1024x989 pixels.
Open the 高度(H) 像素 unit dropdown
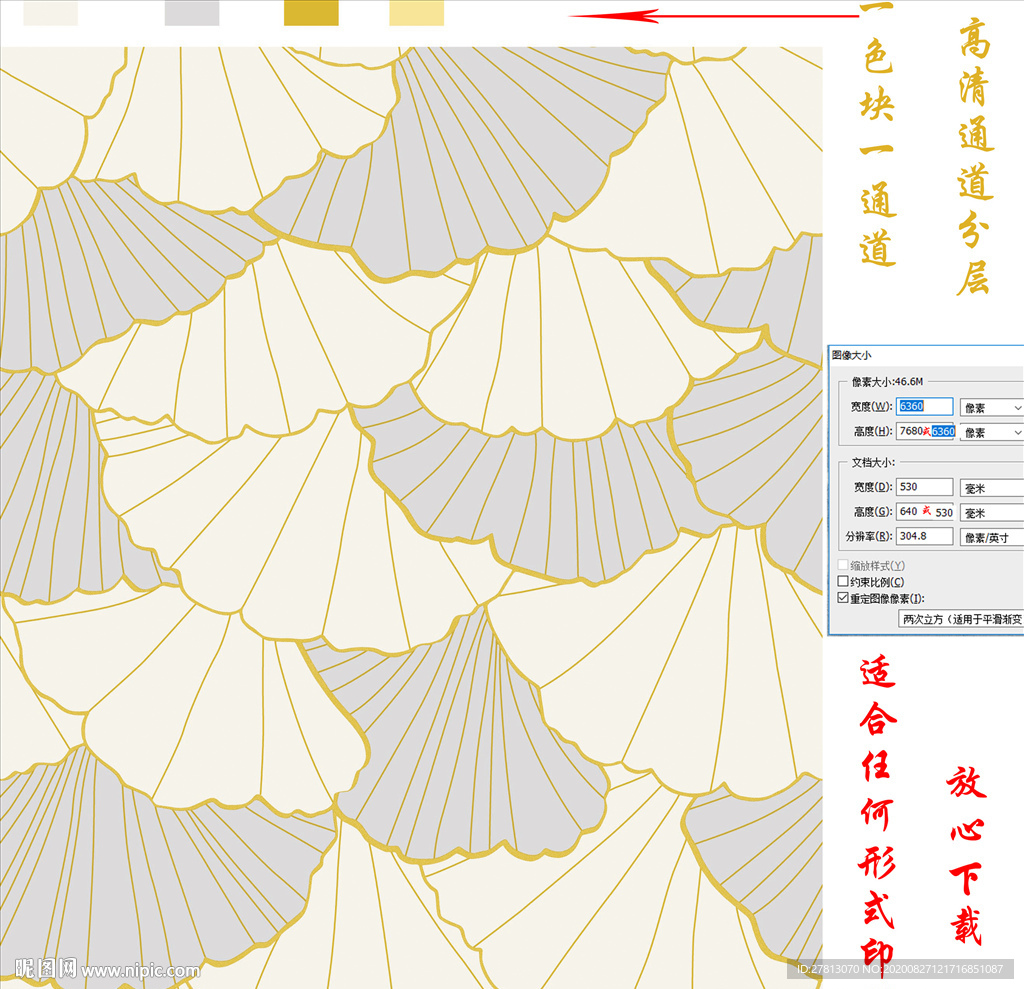[991, 432]
